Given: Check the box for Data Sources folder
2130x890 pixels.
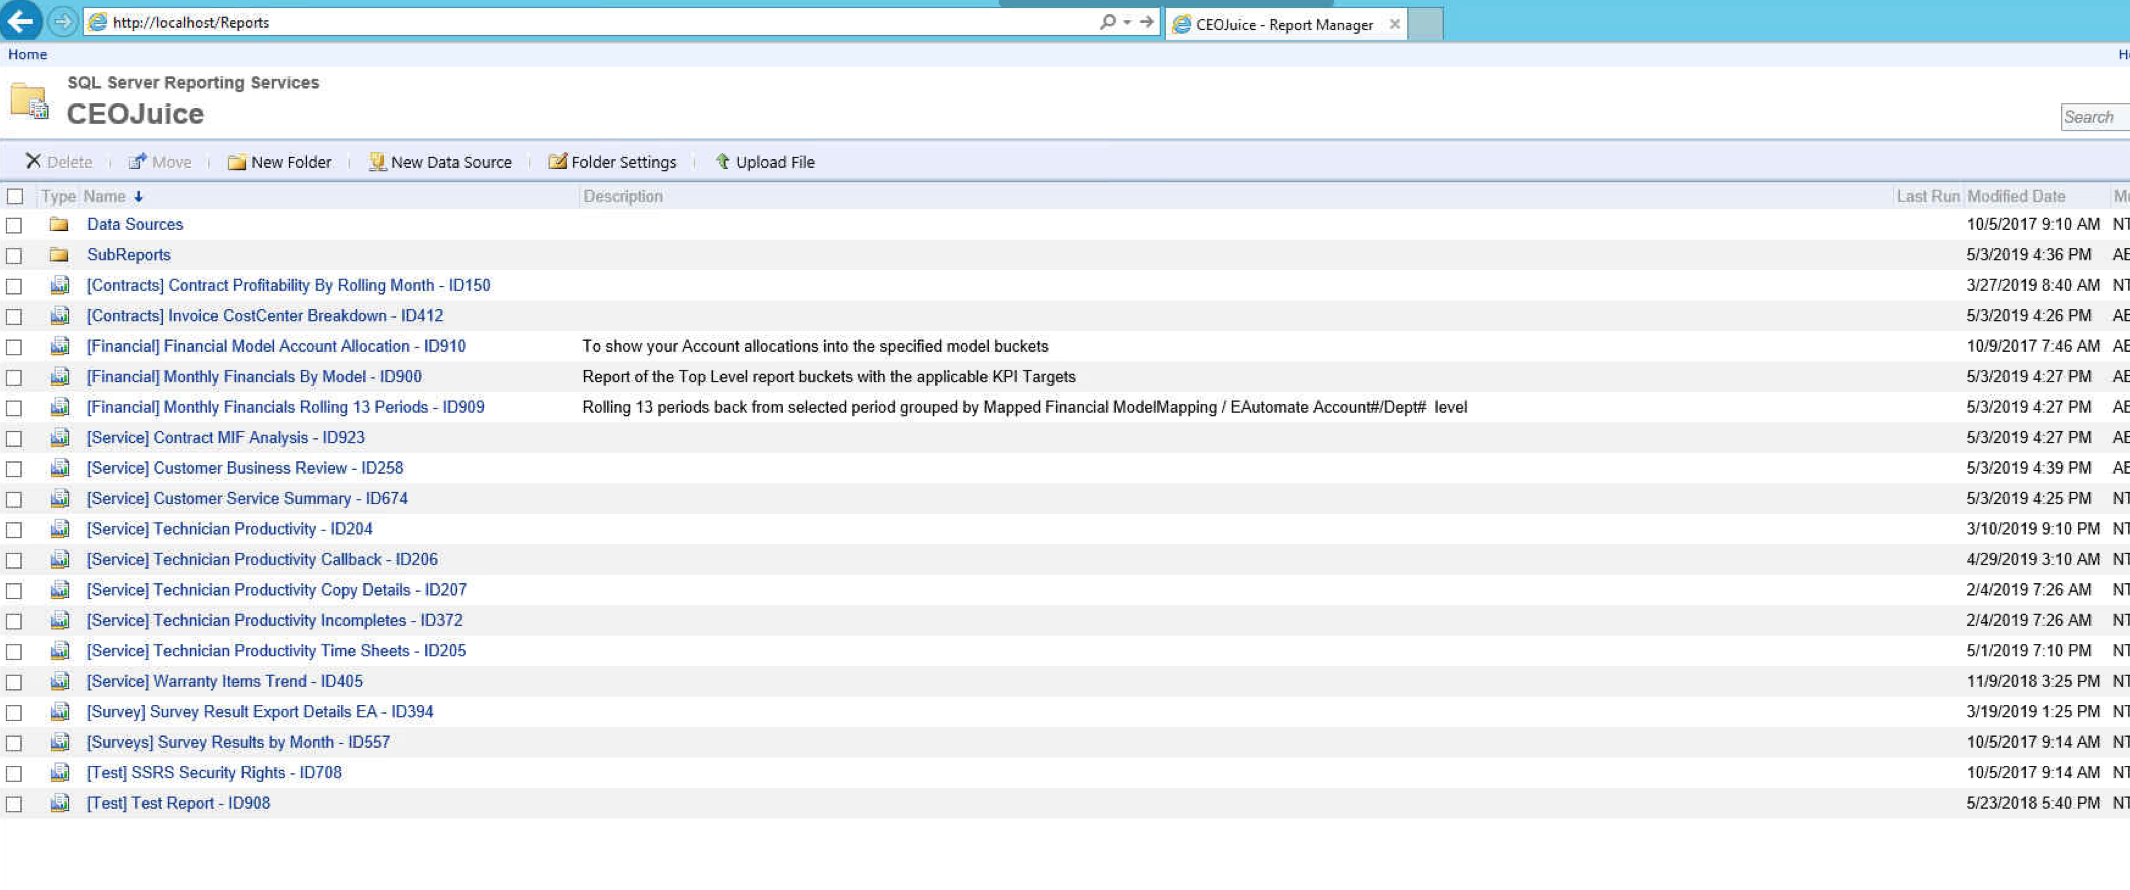Looking at the screenshot, I should 14,225.
